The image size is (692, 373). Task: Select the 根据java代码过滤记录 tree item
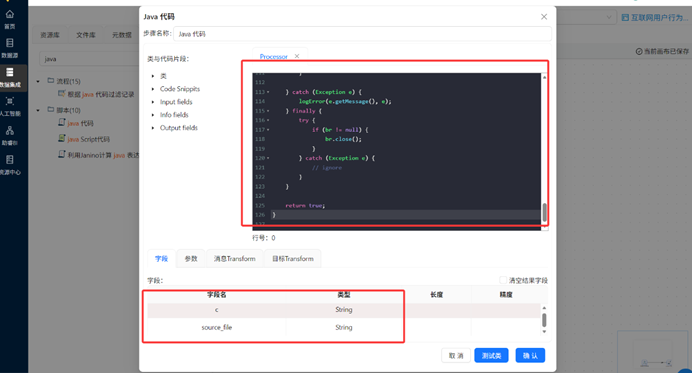coord(101,94)
